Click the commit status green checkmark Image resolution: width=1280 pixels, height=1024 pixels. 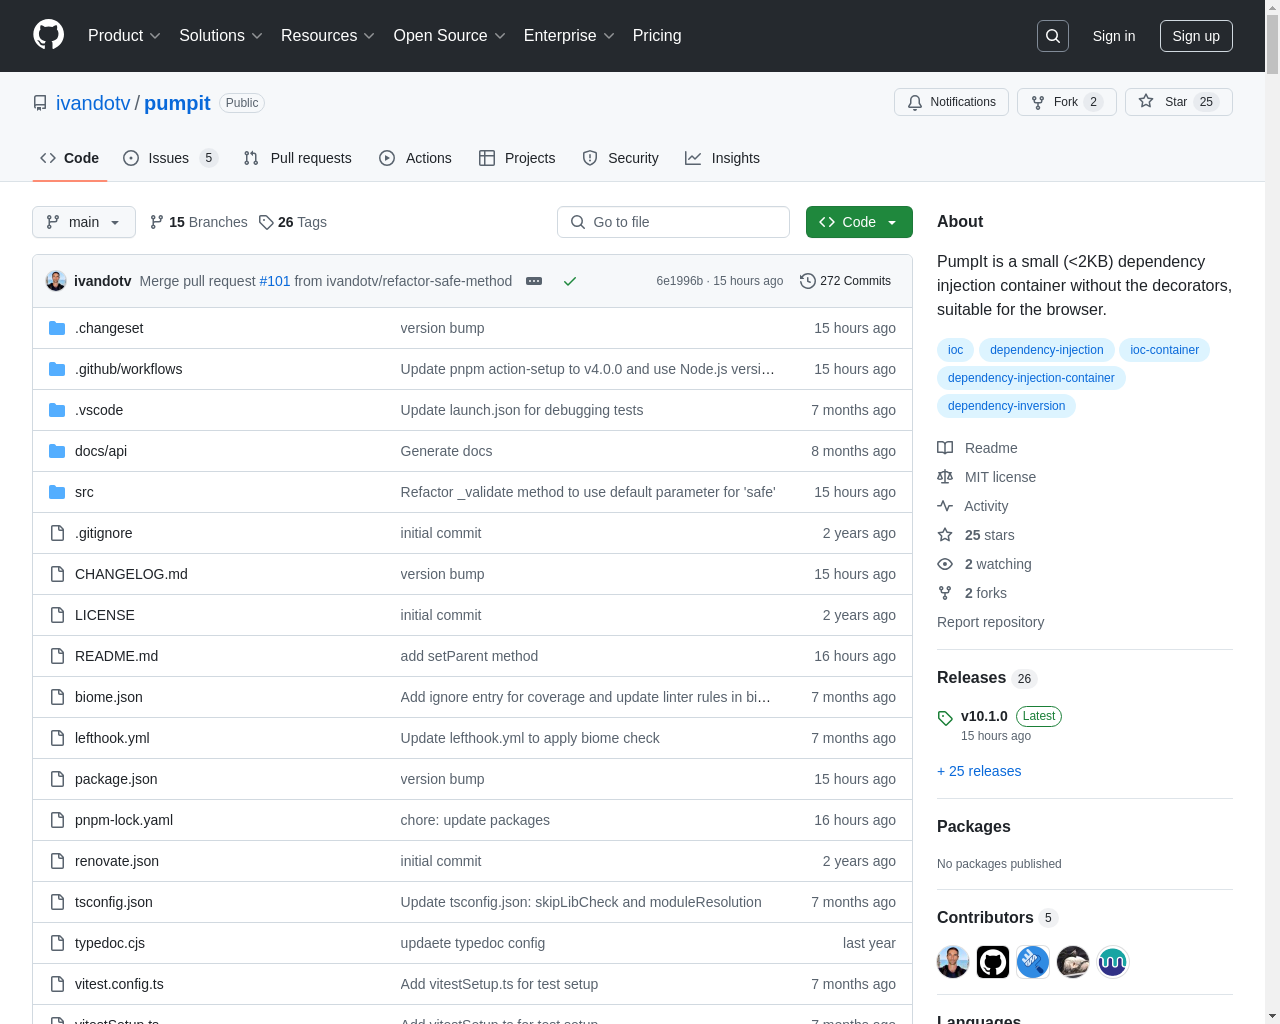(x=570, y=281)
